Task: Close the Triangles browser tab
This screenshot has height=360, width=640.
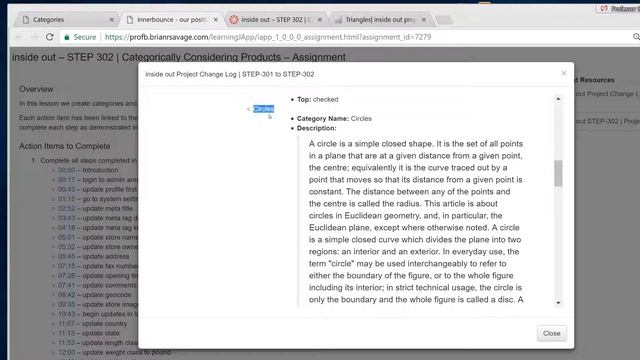Action: click(424, 20)
